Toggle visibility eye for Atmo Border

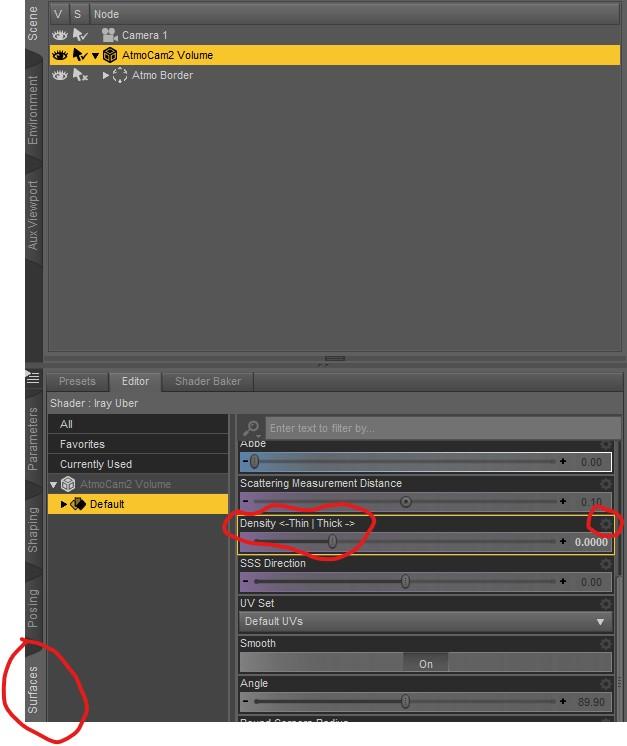point(60,75)
